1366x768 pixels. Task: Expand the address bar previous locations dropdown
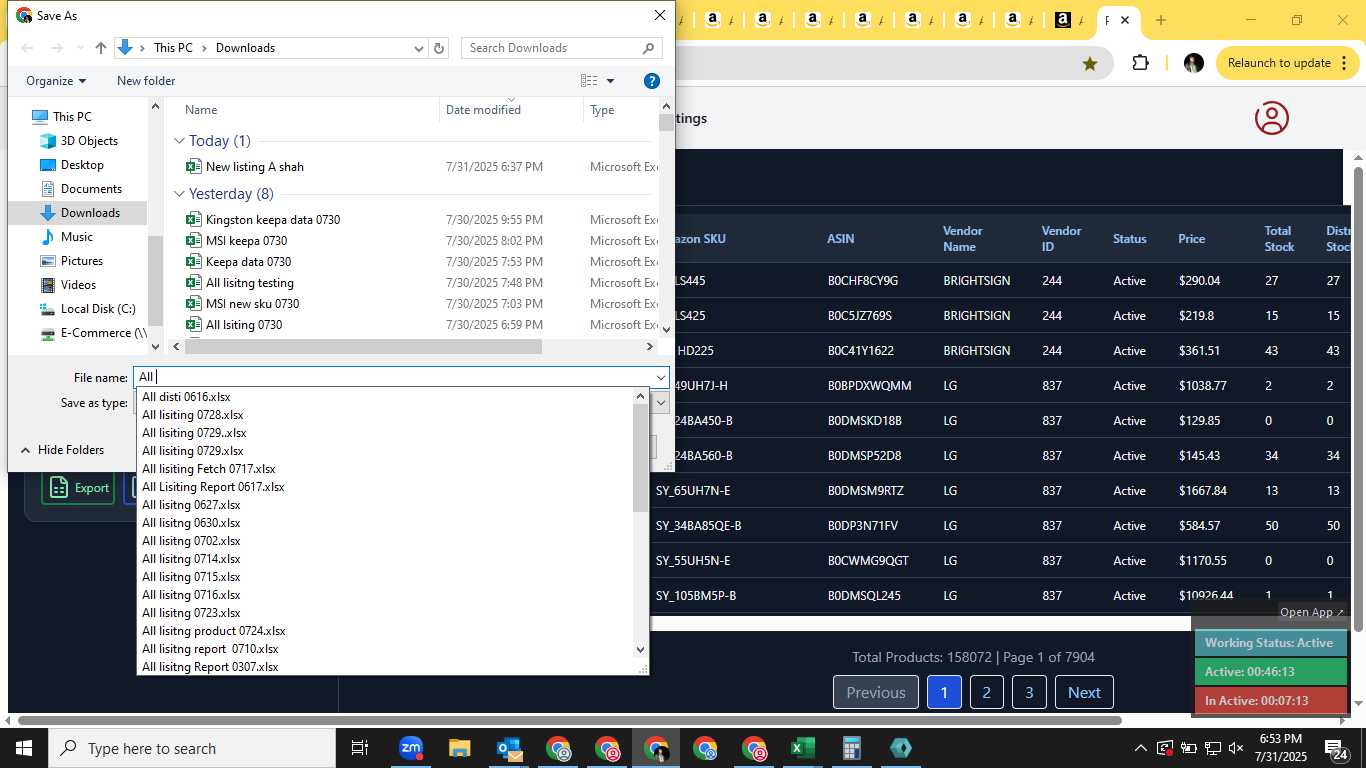[419, 48]
